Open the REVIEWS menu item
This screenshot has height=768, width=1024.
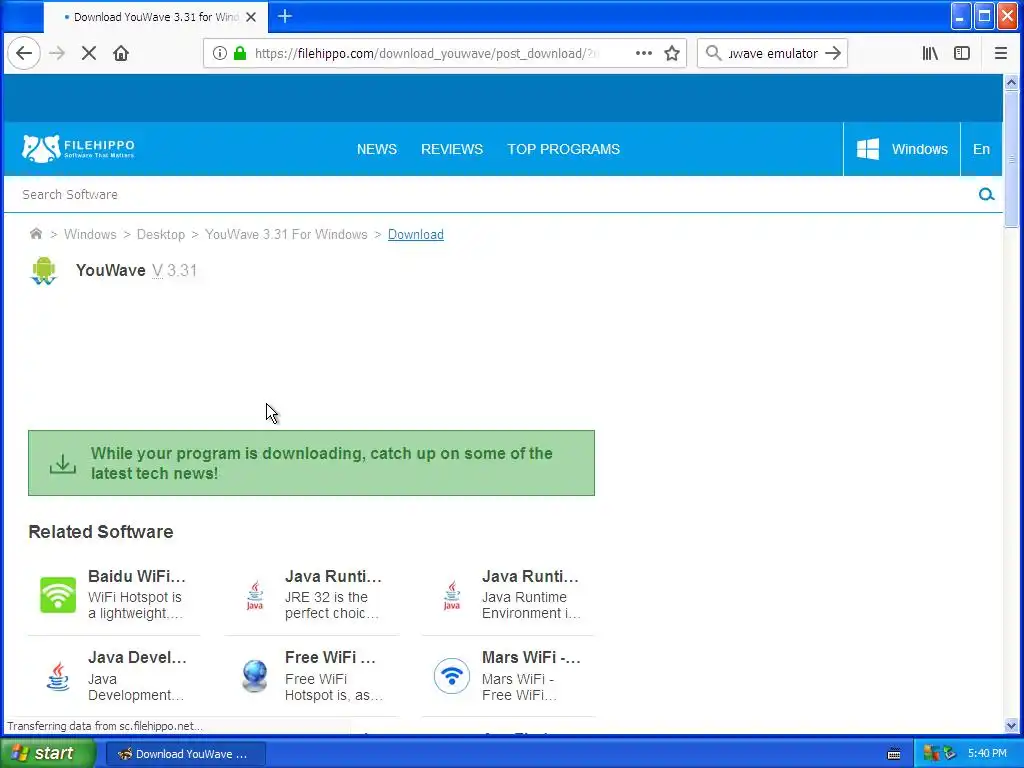452,149
